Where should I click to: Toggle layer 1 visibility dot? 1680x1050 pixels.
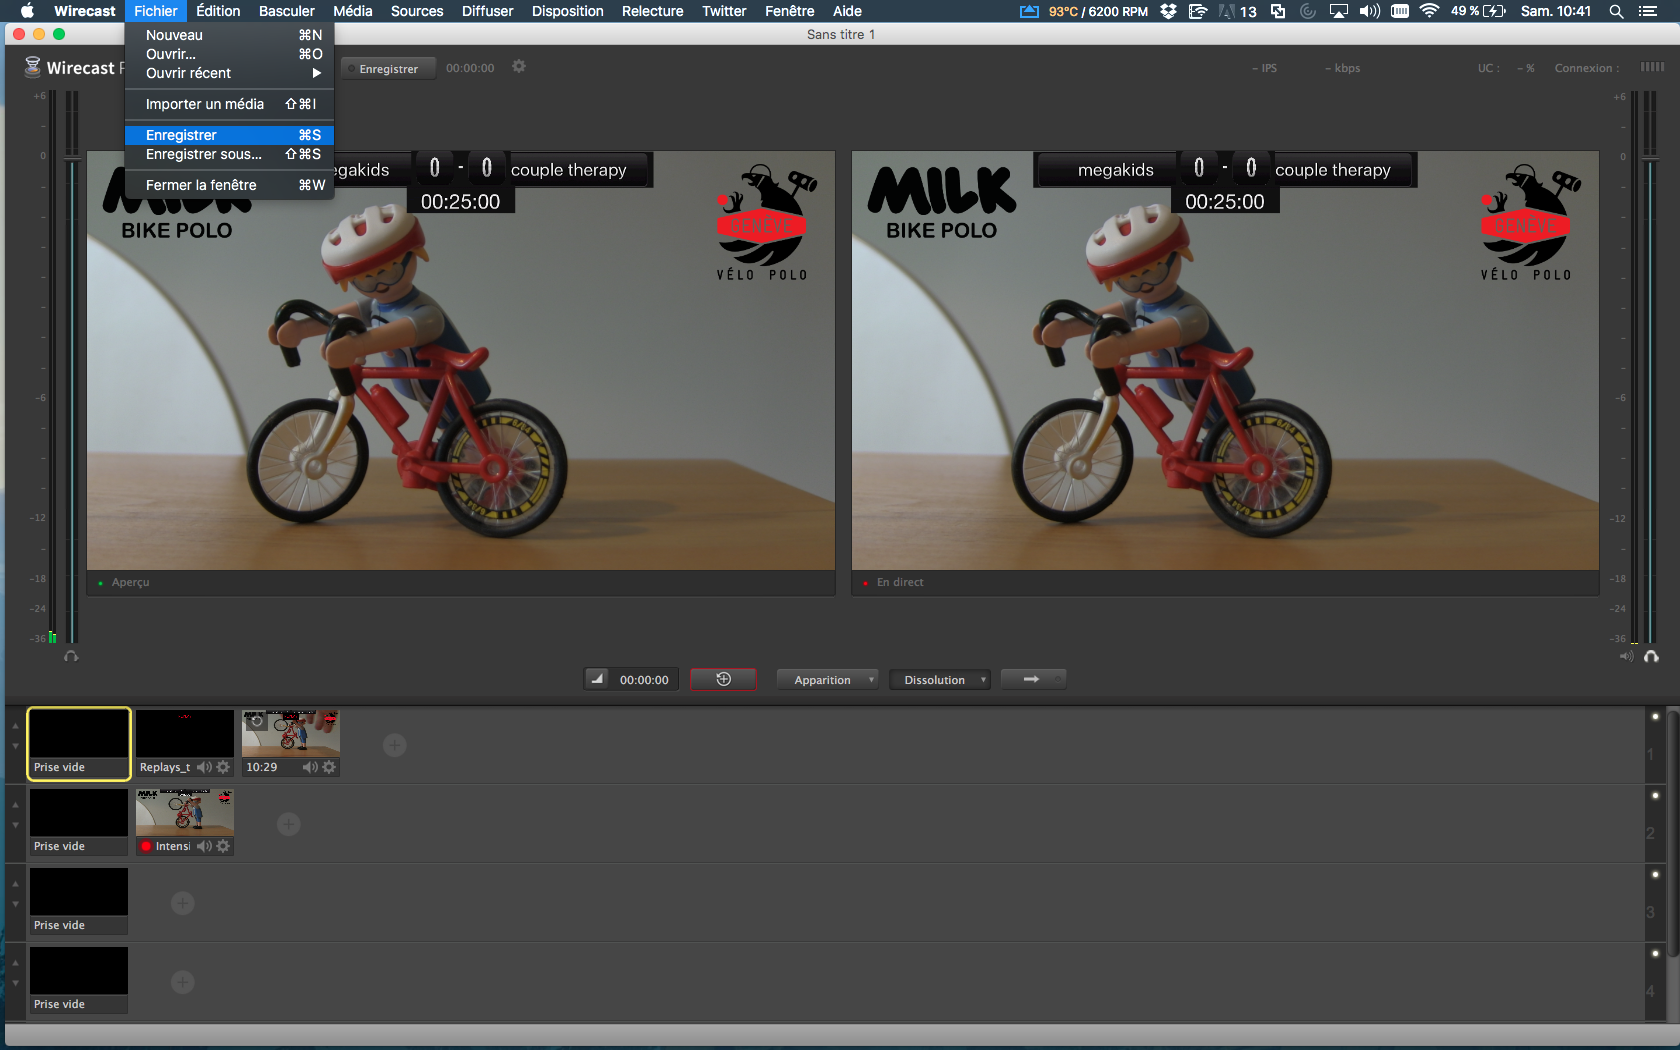(1655, 716)
